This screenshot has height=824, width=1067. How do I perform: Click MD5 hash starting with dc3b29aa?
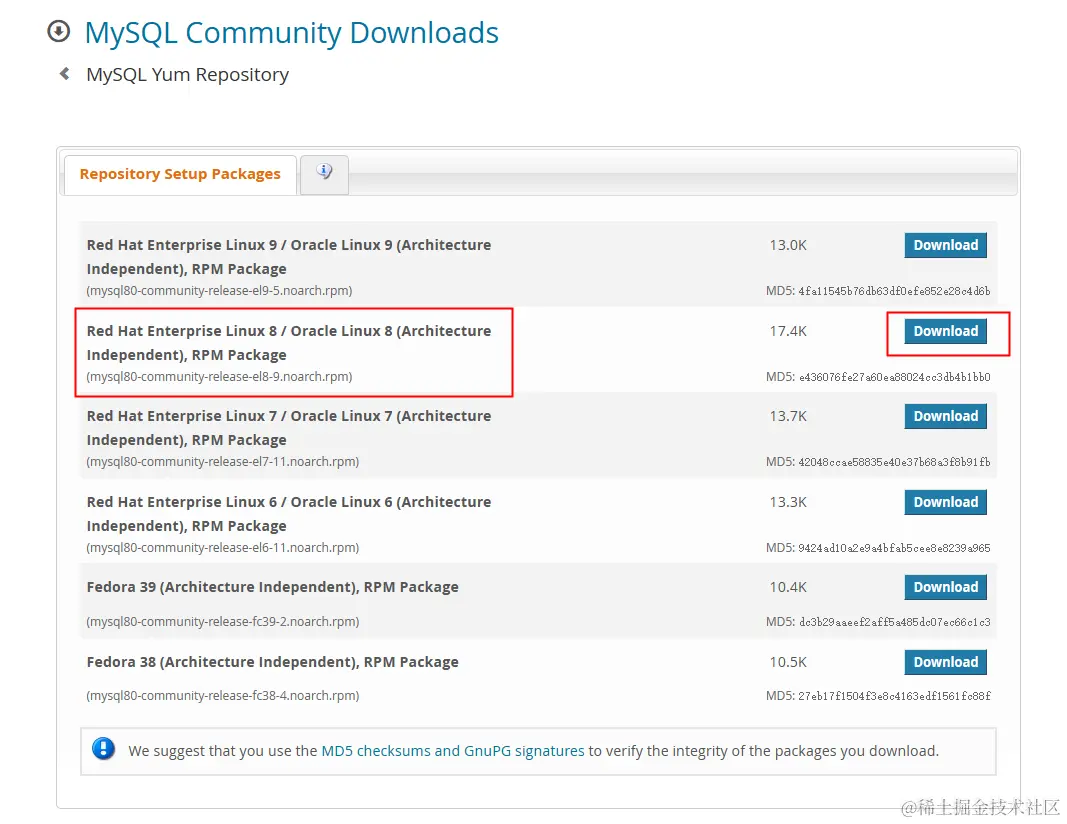[x=894, y=622]
